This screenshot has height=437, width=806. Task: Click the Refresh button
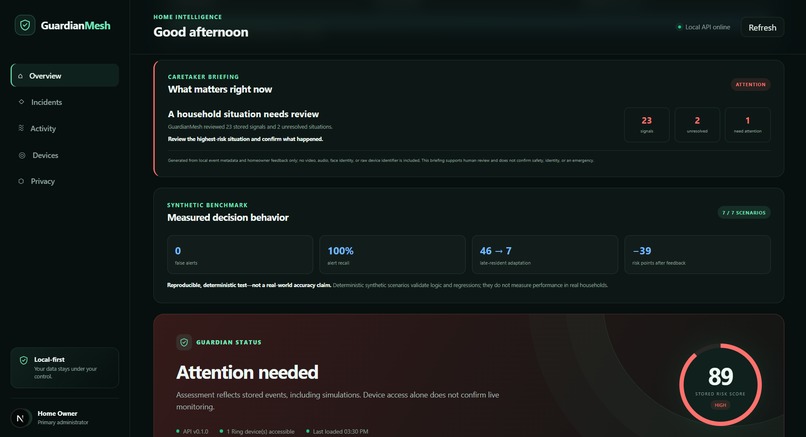(x=762, y=28)
